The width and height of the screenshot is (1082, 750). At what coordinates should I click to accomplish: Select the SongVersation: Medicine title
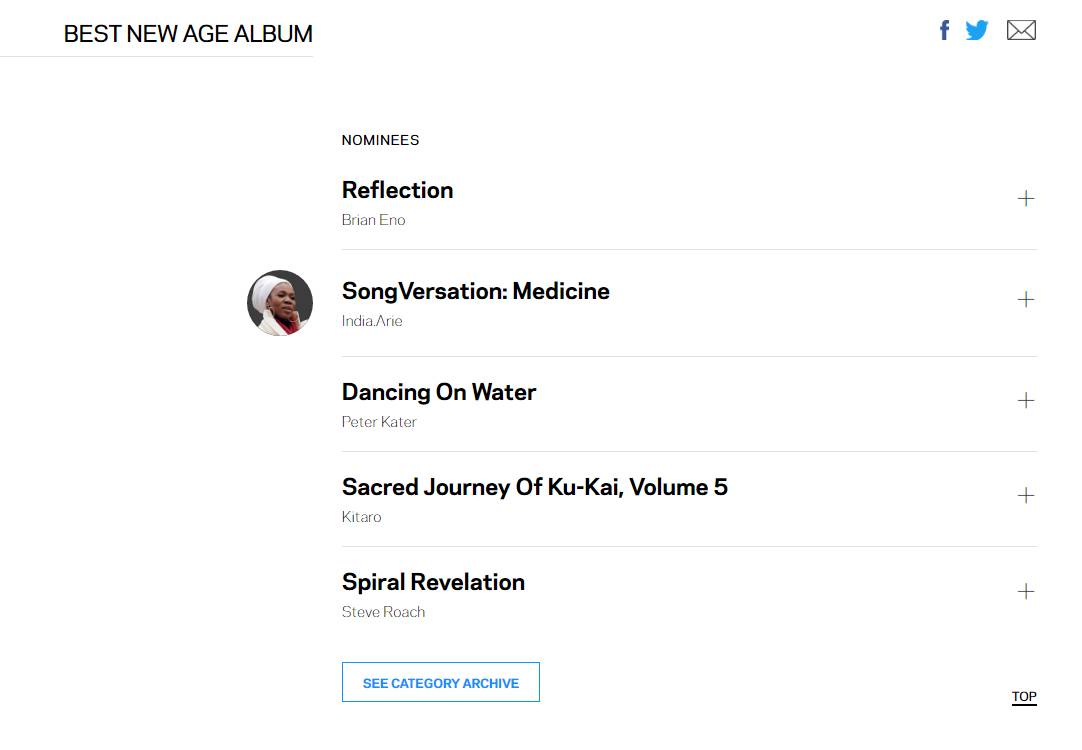pos(476,291)
